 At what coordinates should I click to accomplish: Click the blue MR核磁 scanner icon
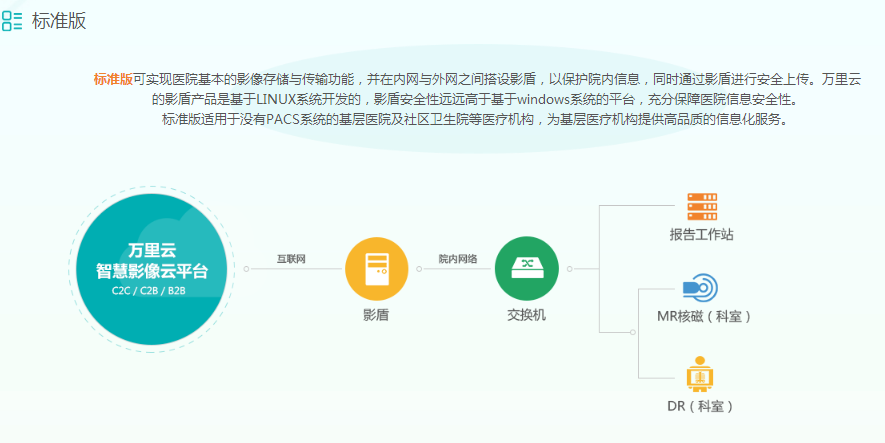(x=700, y=288)
